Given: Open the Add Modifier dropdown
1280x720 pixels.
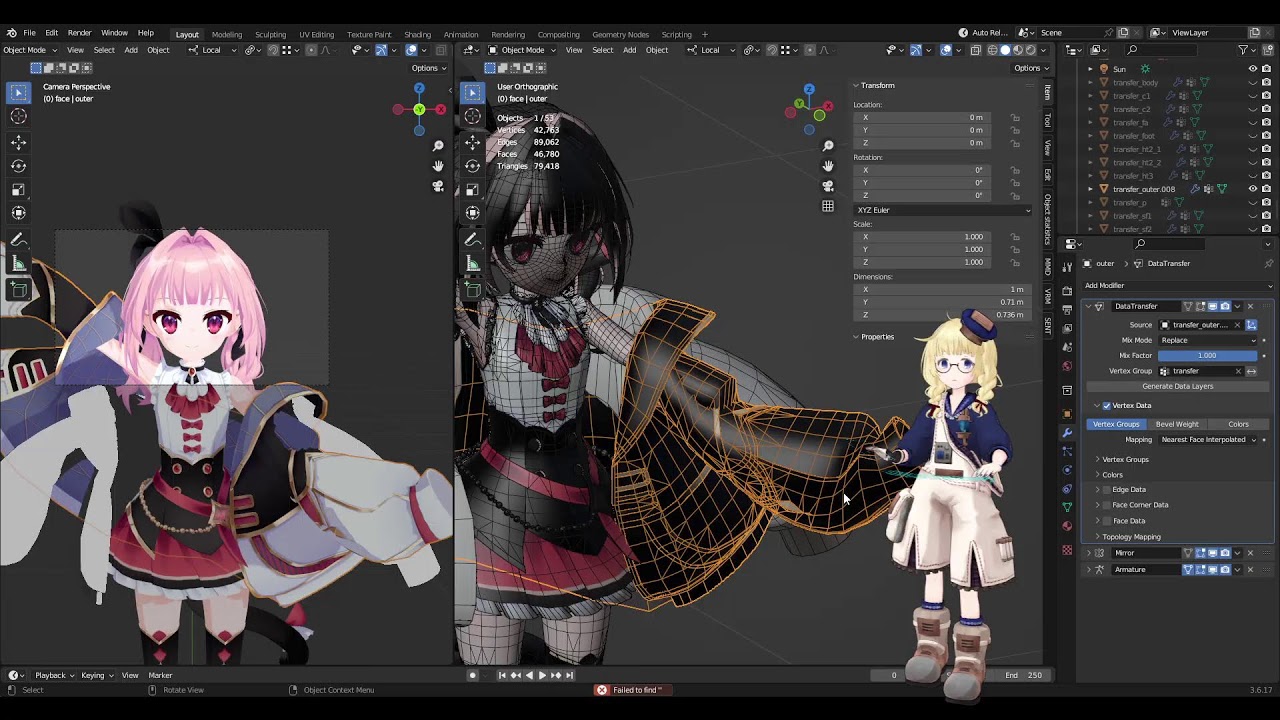Looking at the screenshot, I should pos(1176,286).
